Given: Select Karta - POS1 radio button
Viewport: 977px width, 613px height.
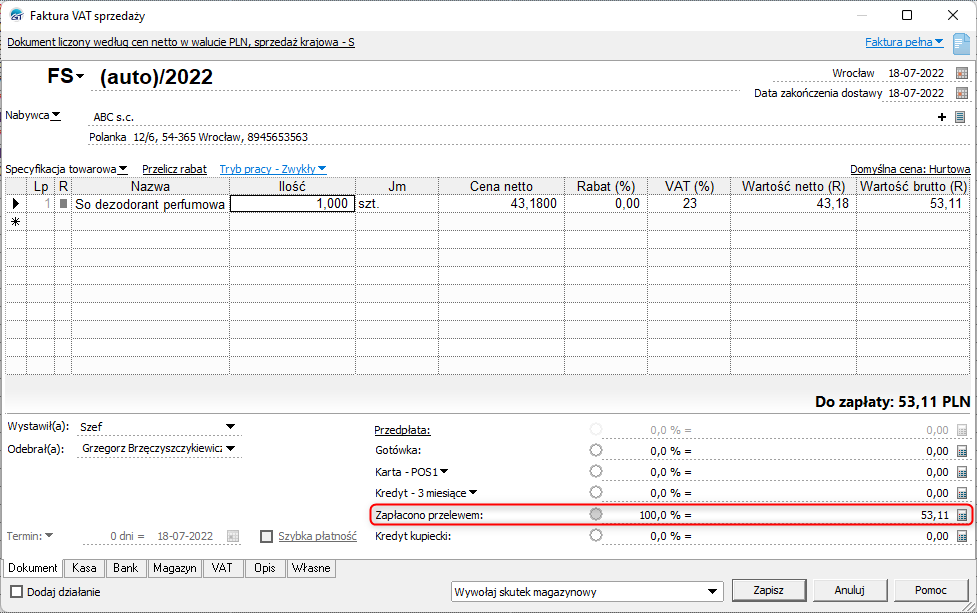Looking at the screenshot, I should [x=596, y=471].
